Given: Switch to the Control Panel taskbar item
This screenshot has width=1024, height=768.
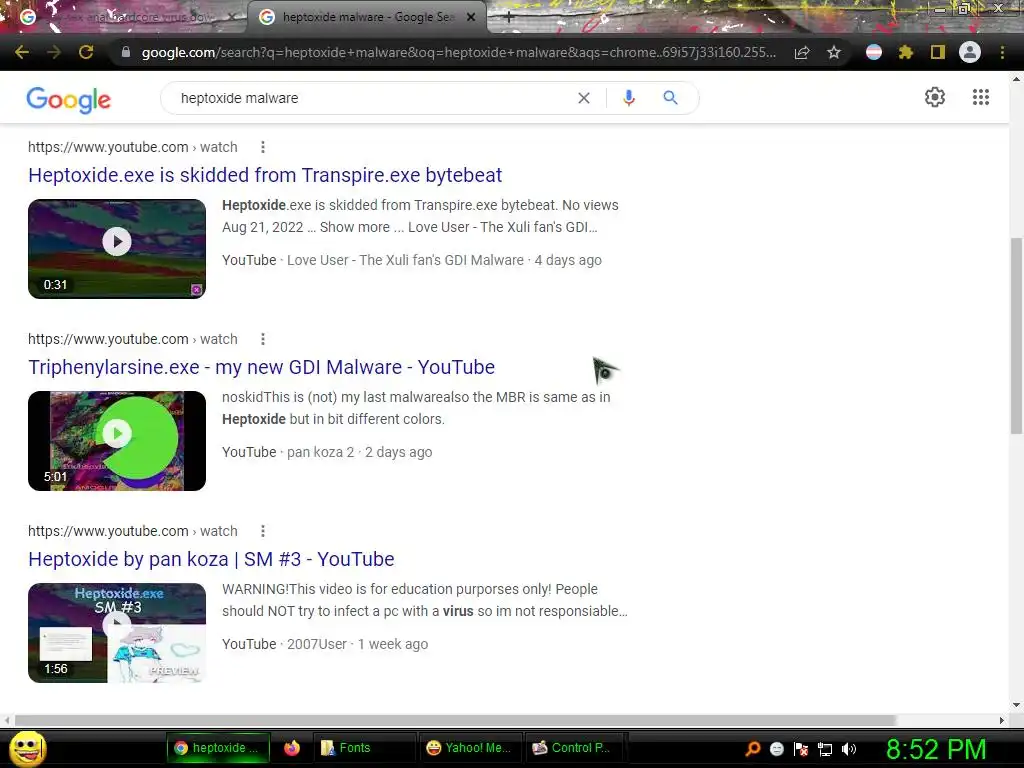Looking at the screenshot, I should tap(575, 748).
